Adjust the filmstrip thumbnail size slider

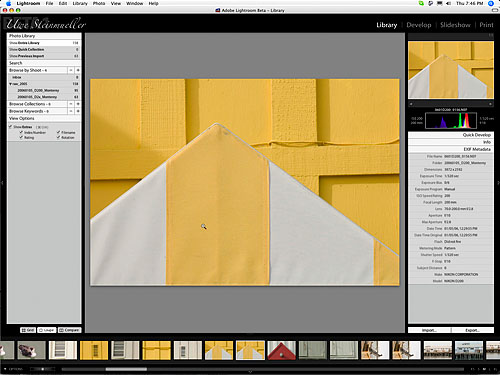coord(42,369)
